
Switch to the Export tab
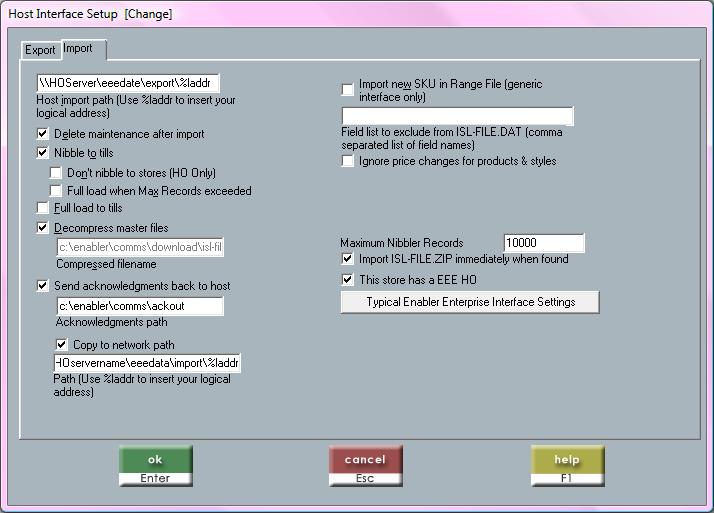41,50
